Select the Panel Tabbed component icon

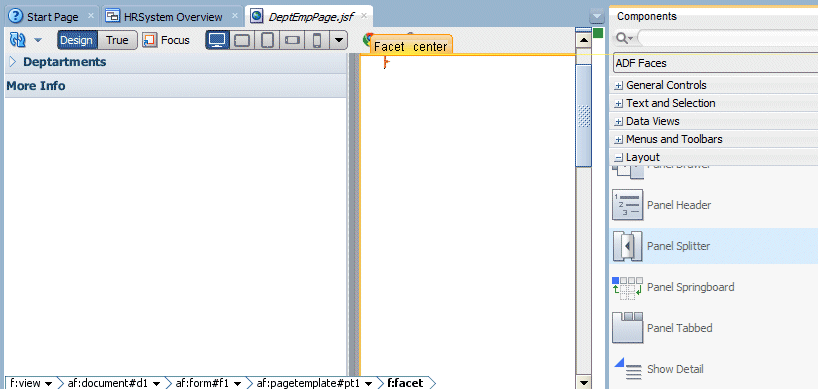coord(628,327)
